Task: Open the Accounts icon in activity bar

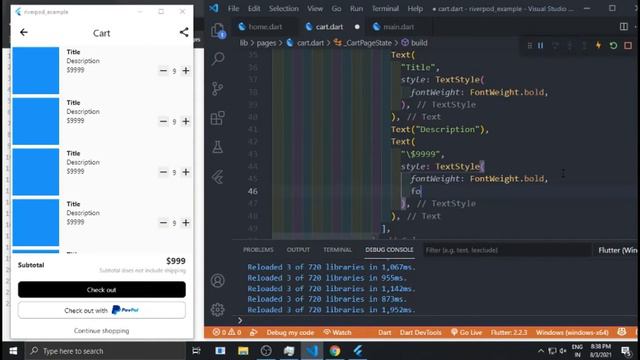Action: click(218, 280)
